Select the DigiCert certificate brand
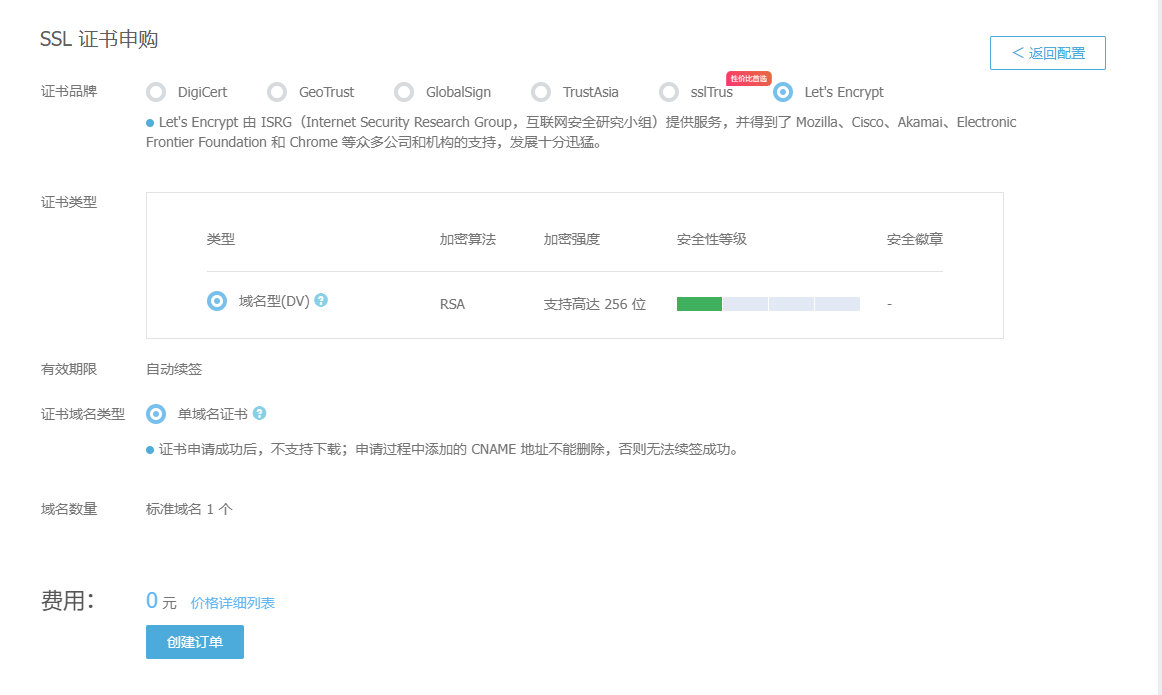 pyautogui.click(x=156, y=92)
